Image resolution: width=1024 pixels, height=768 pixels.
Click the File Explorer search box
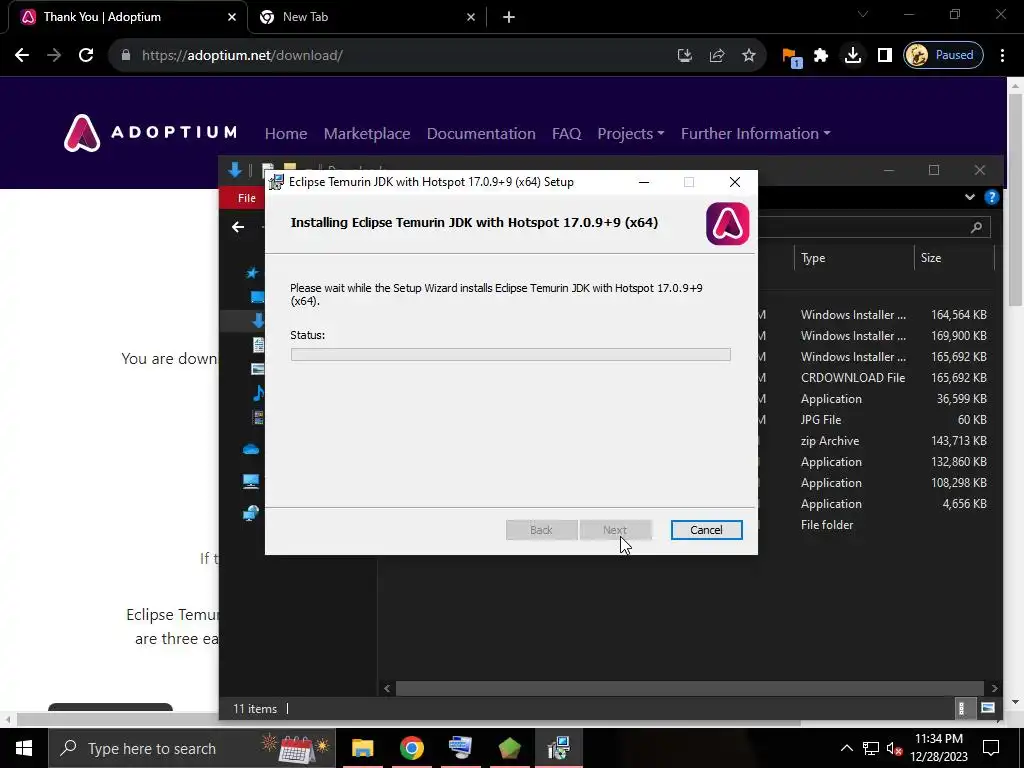[874, 227]
